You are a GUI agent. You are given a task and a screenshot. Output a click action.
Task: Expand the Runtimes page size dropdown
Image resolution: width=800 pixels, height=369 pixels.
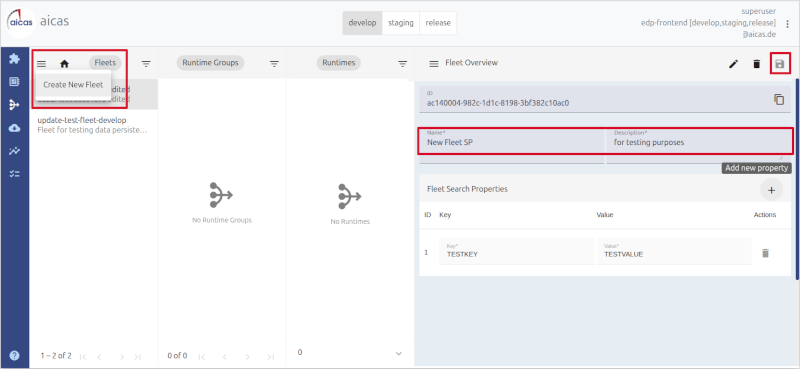pyautogui.click(x=399, y=353)
